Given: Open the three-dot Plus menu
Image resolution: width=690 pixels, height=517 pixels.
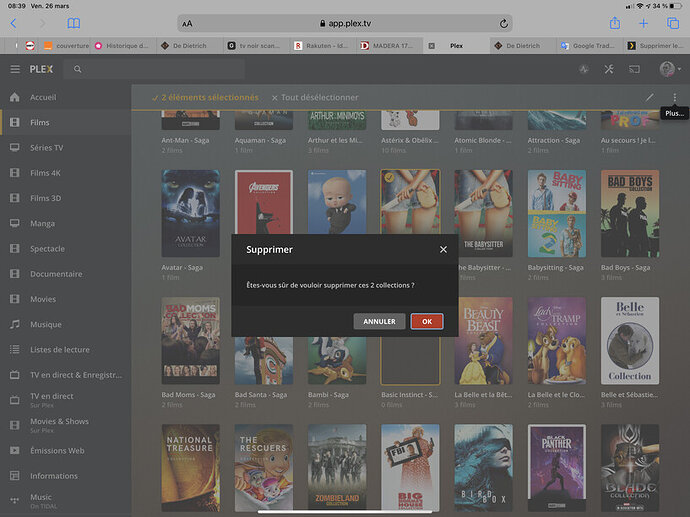Looking at the screenshot, I should 675,97.
